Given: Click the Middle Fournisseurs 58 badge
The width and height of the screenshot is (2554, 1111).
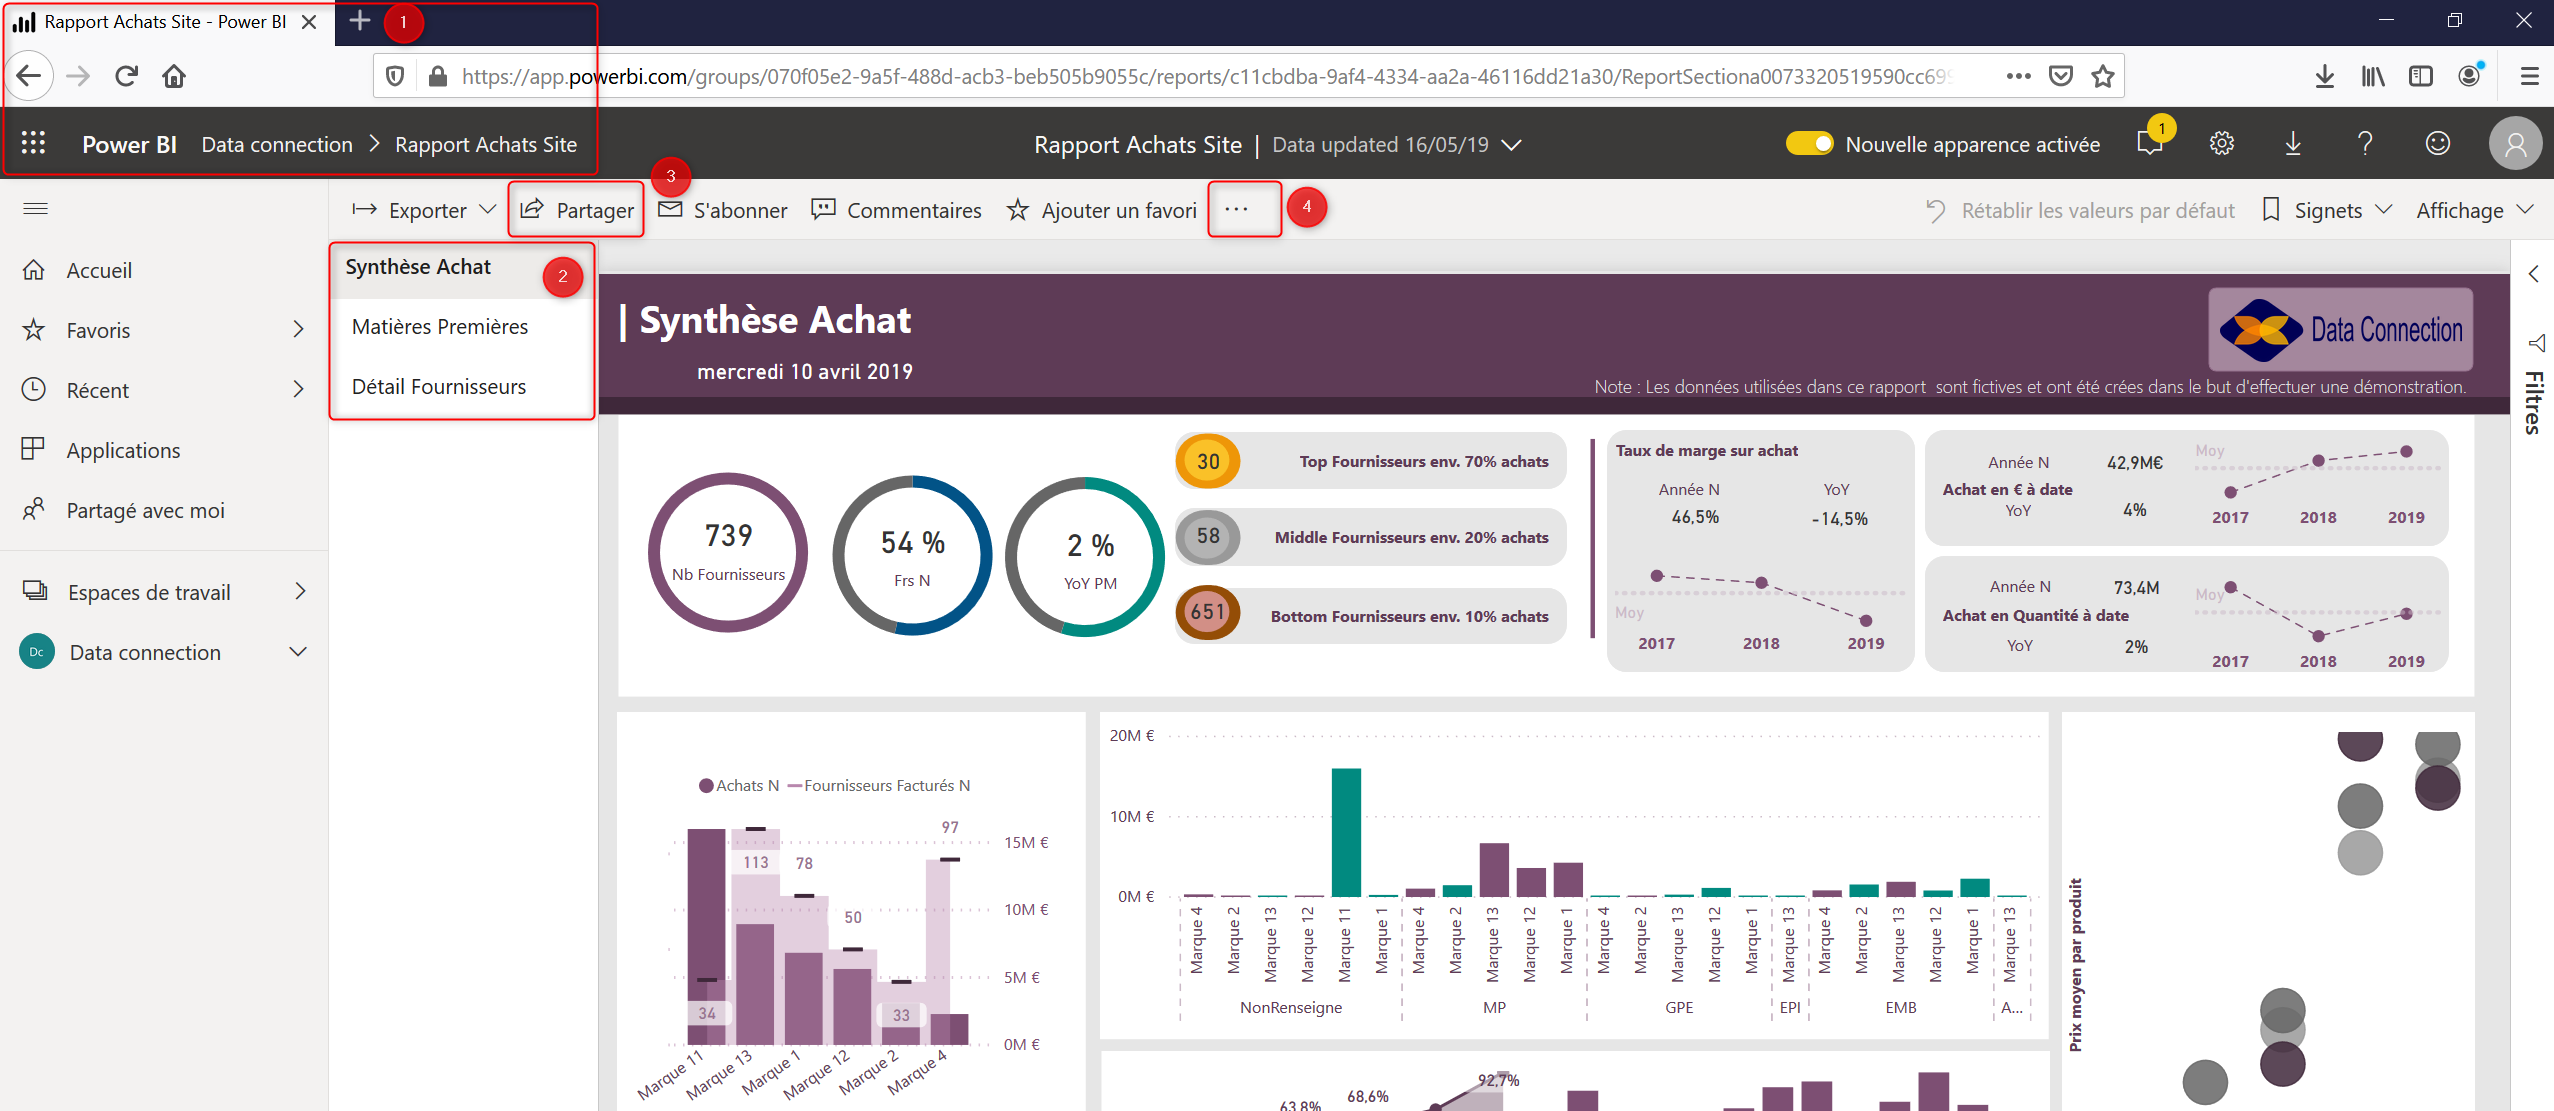Looking at the screenshot, I should 1208,536.
